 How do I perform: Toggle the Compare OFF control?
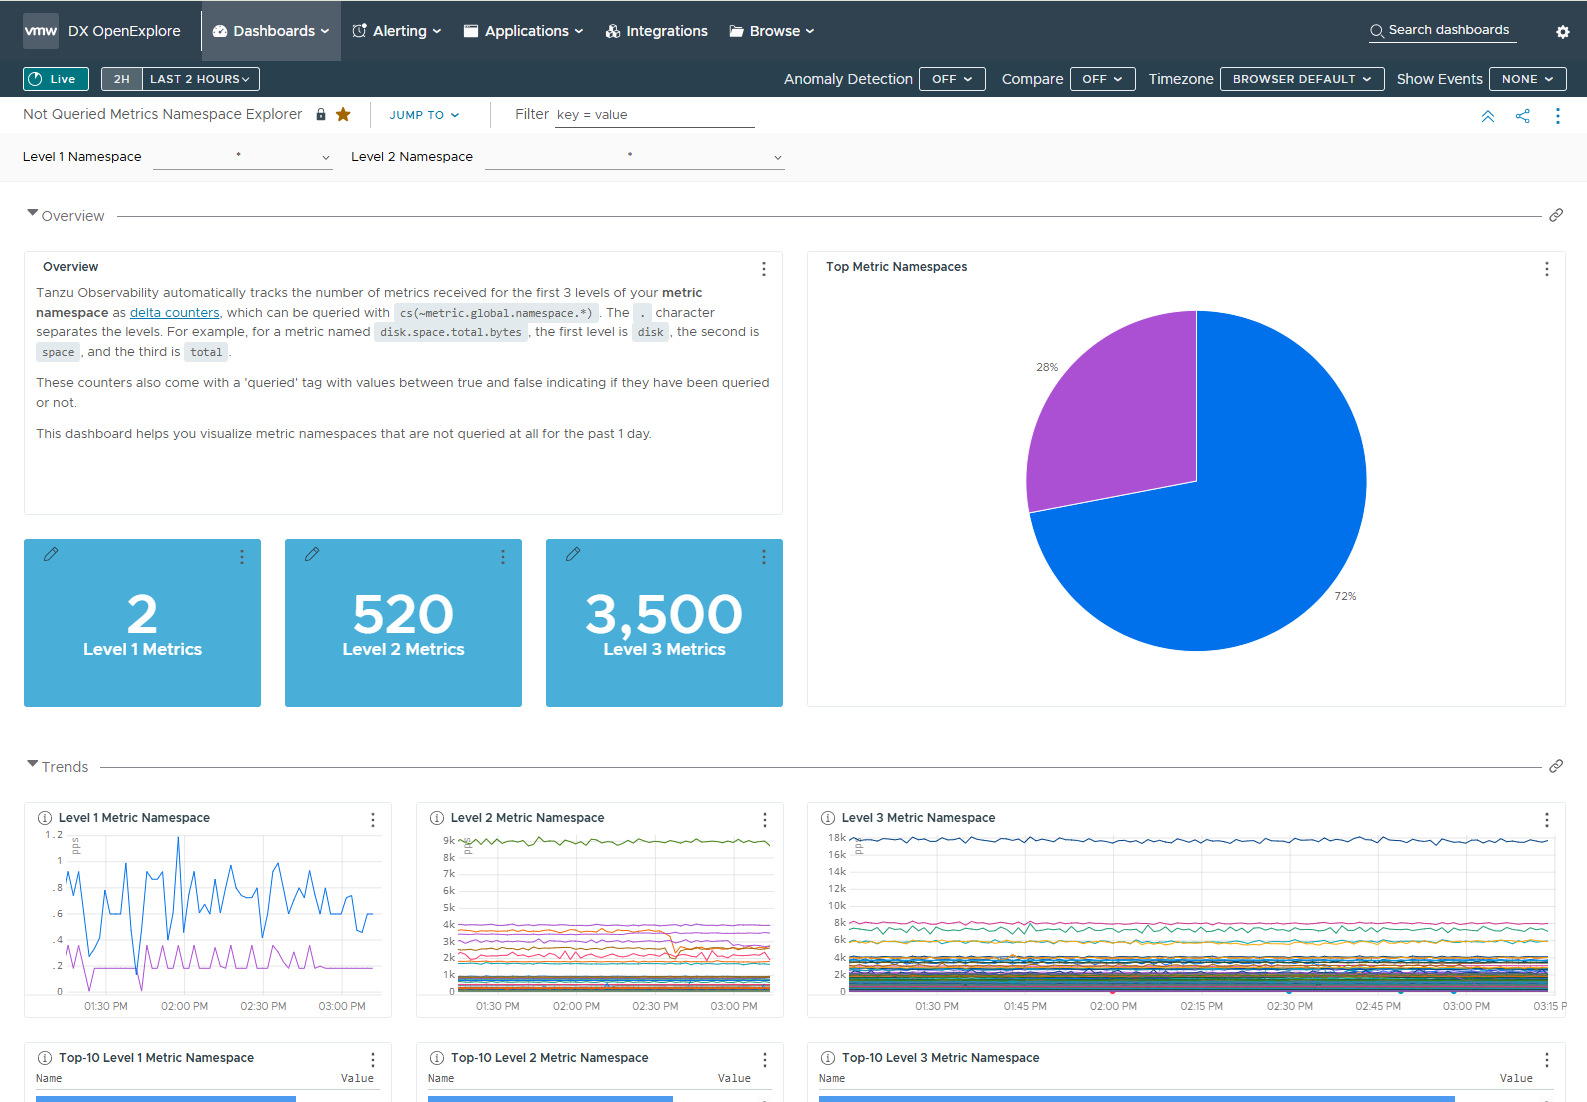[1101, 79]
